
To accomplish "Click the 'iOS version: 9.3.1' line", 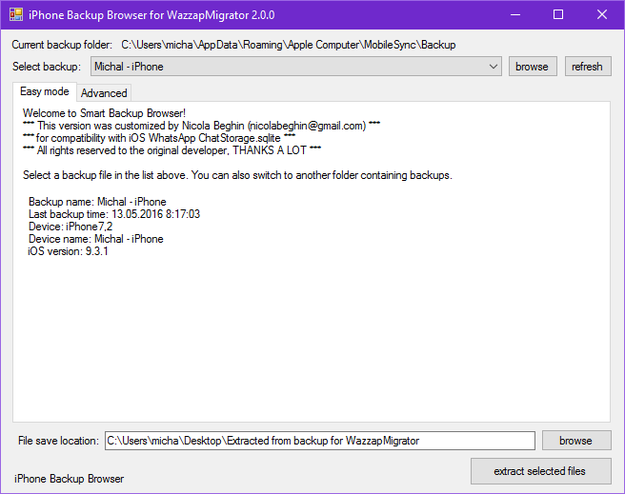I will pos(68,252).
